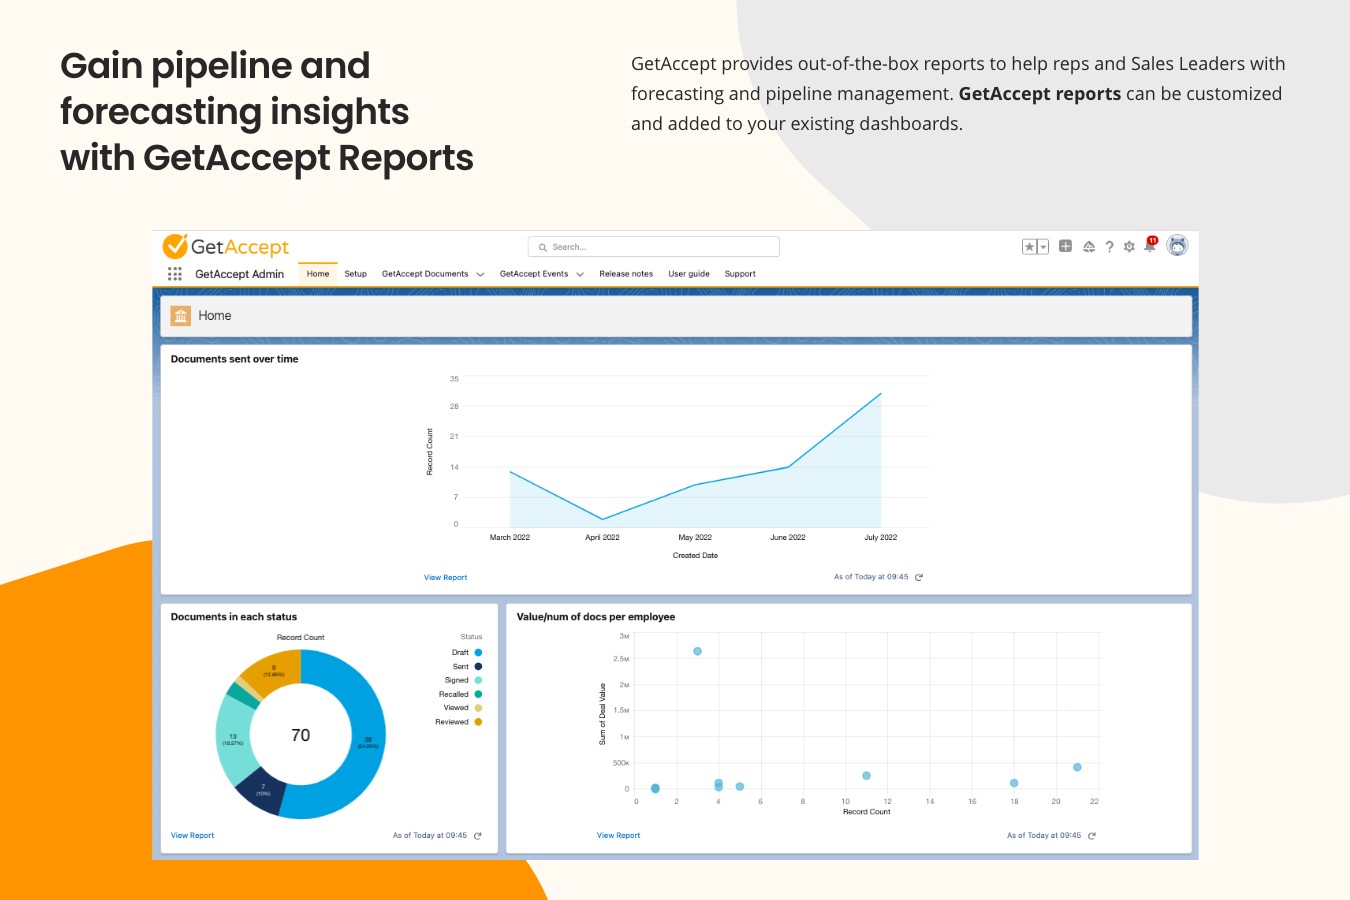
Task: Open the Astro user profile avatar
Action: 1177,245
